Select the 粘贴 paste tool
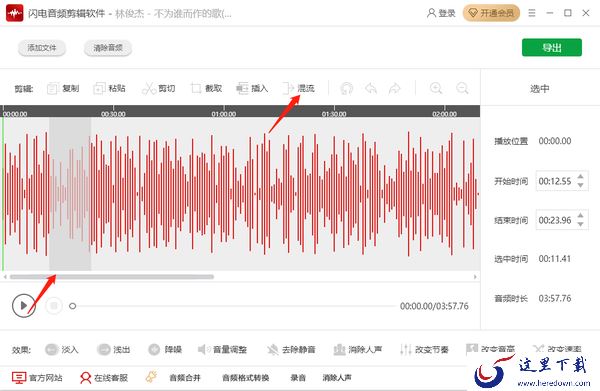 (109, 88)
